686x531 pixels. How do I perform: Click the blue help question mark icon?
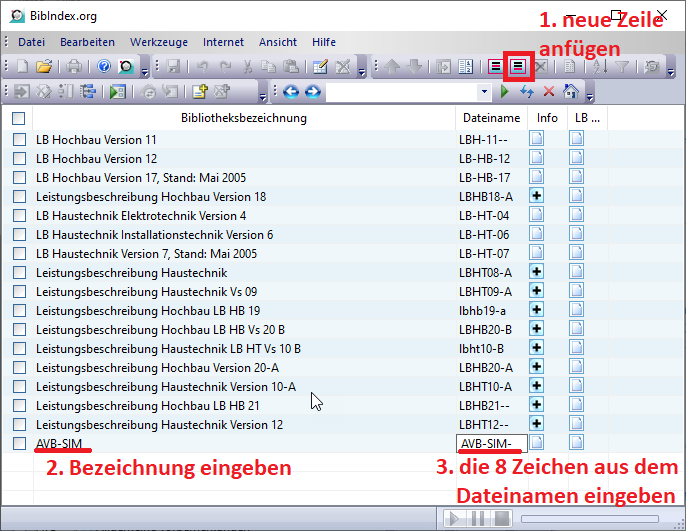(104, 67)
